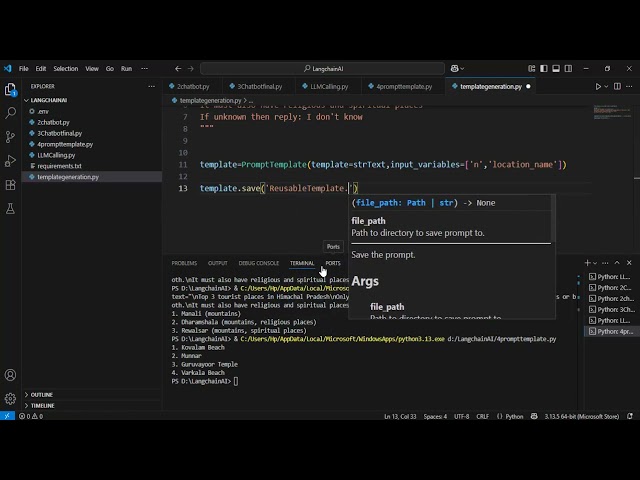Switch to the 3Chatbotfinal.py editor tab
The height and width of the screenshot is (480, 640).
260,87
